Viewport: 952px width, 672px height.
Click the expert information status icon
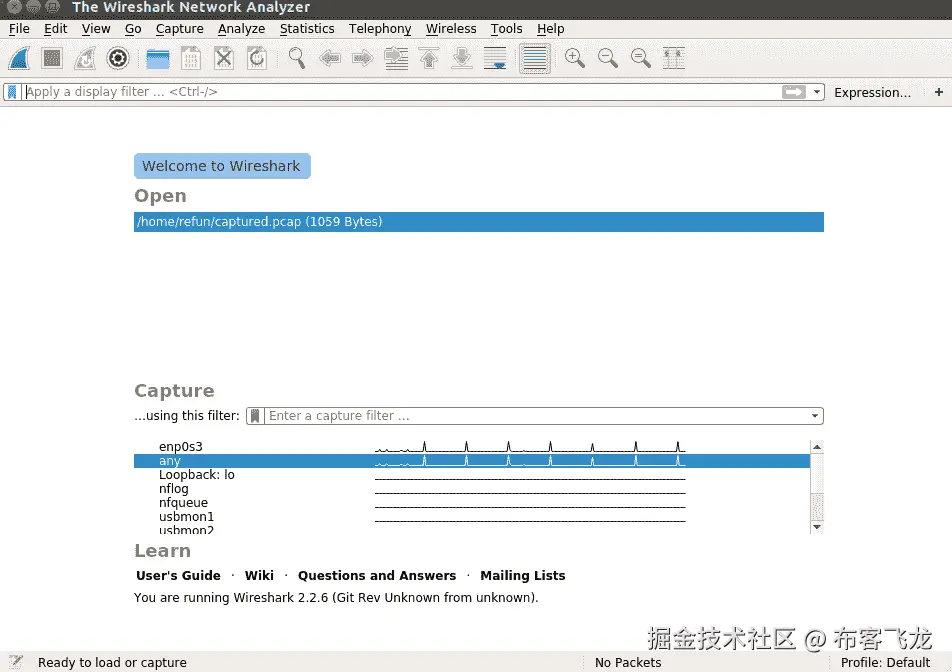tap(16, 662)
